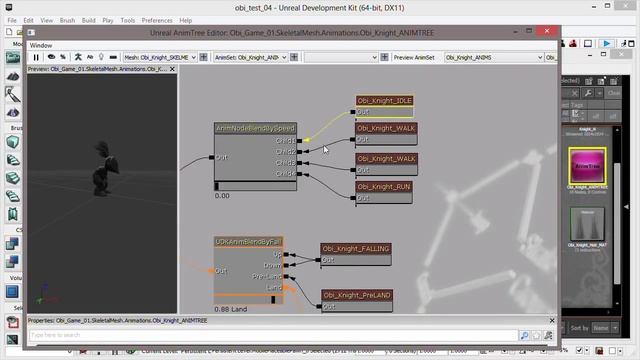
Task: Click the Child1 connector on BlendBySpeed node
Action: pos(299,141)
